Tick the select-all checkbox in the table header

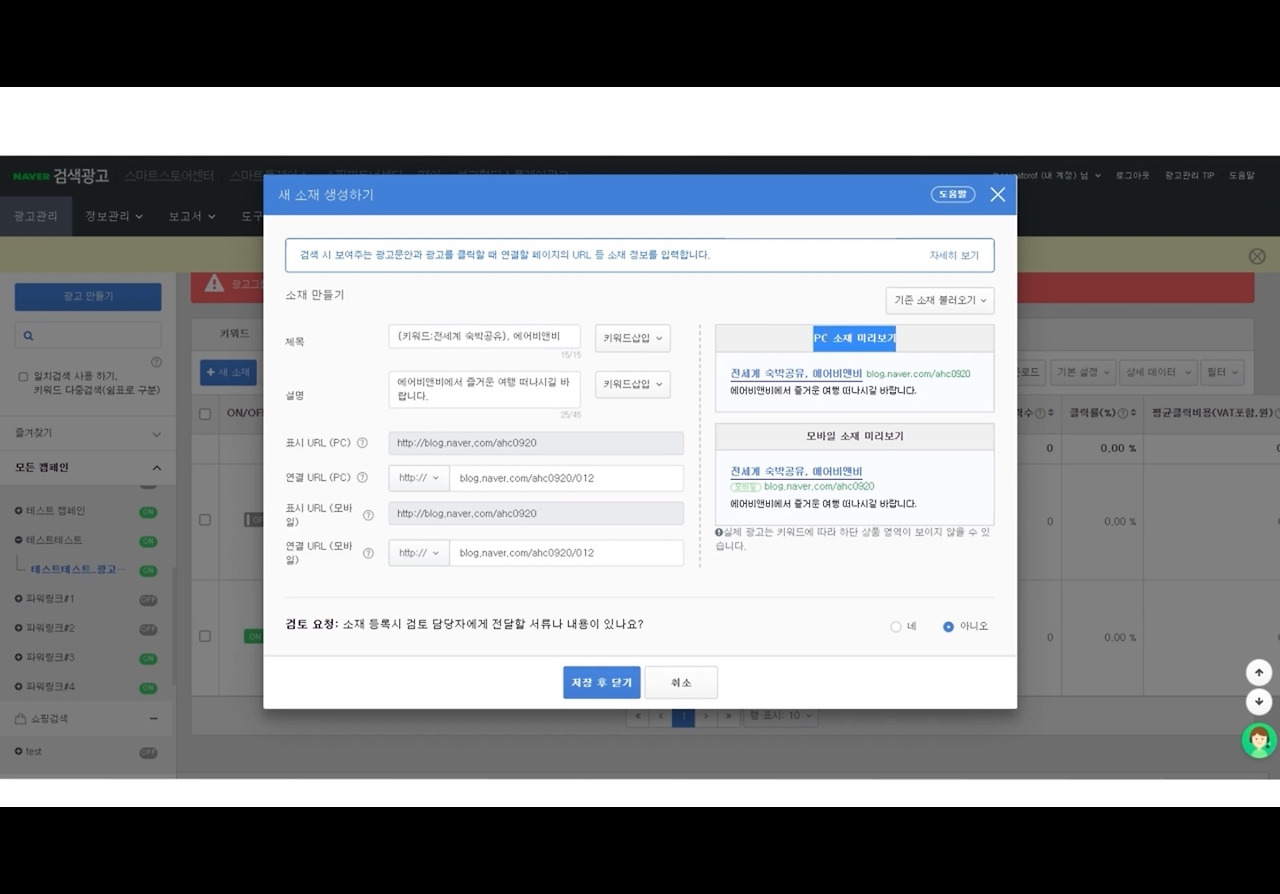pyautogui.click(x=205, y=414)
